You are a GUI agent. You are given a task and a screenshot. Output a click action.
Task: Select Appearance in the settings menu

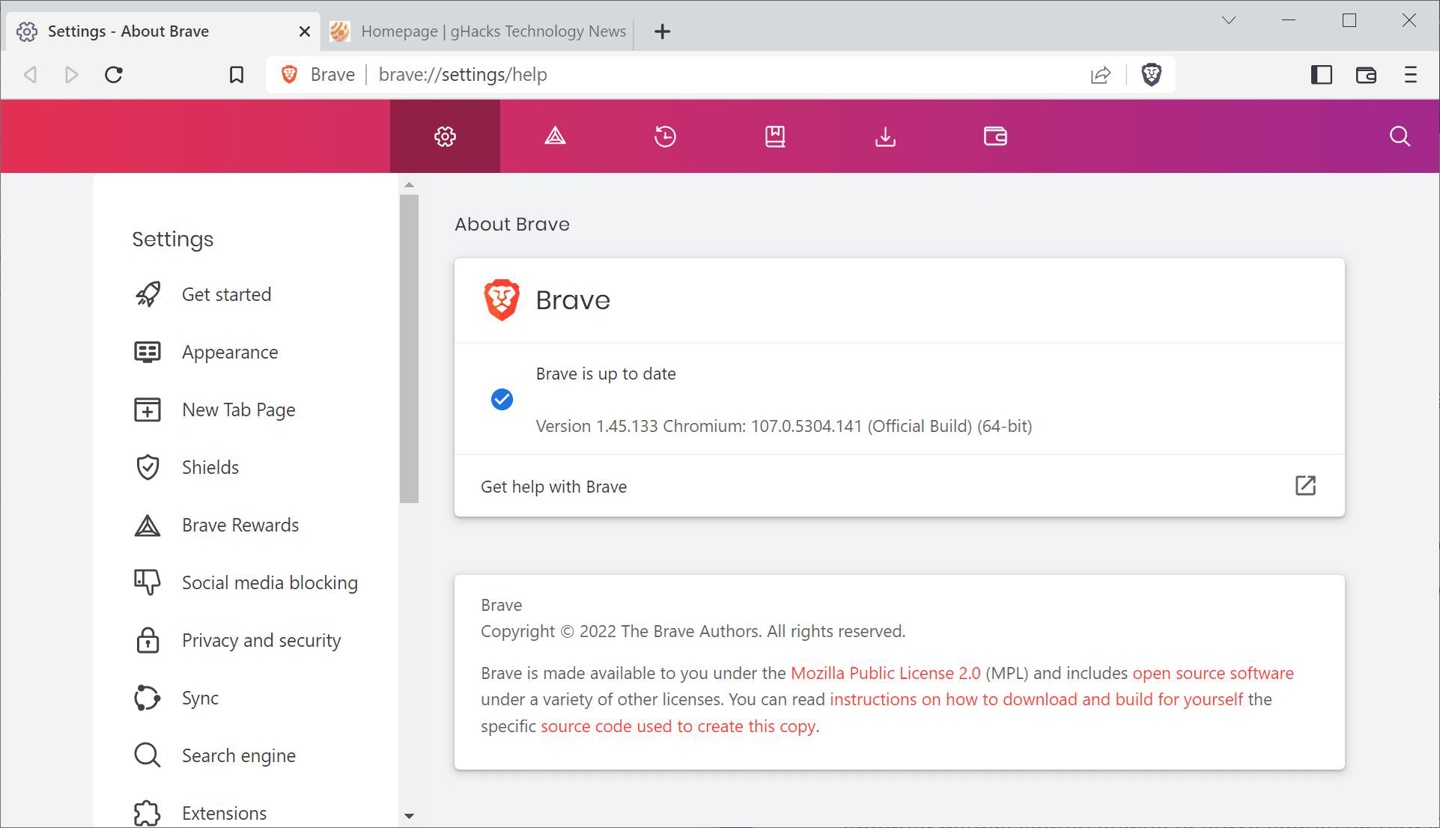[x=230, y=352]
